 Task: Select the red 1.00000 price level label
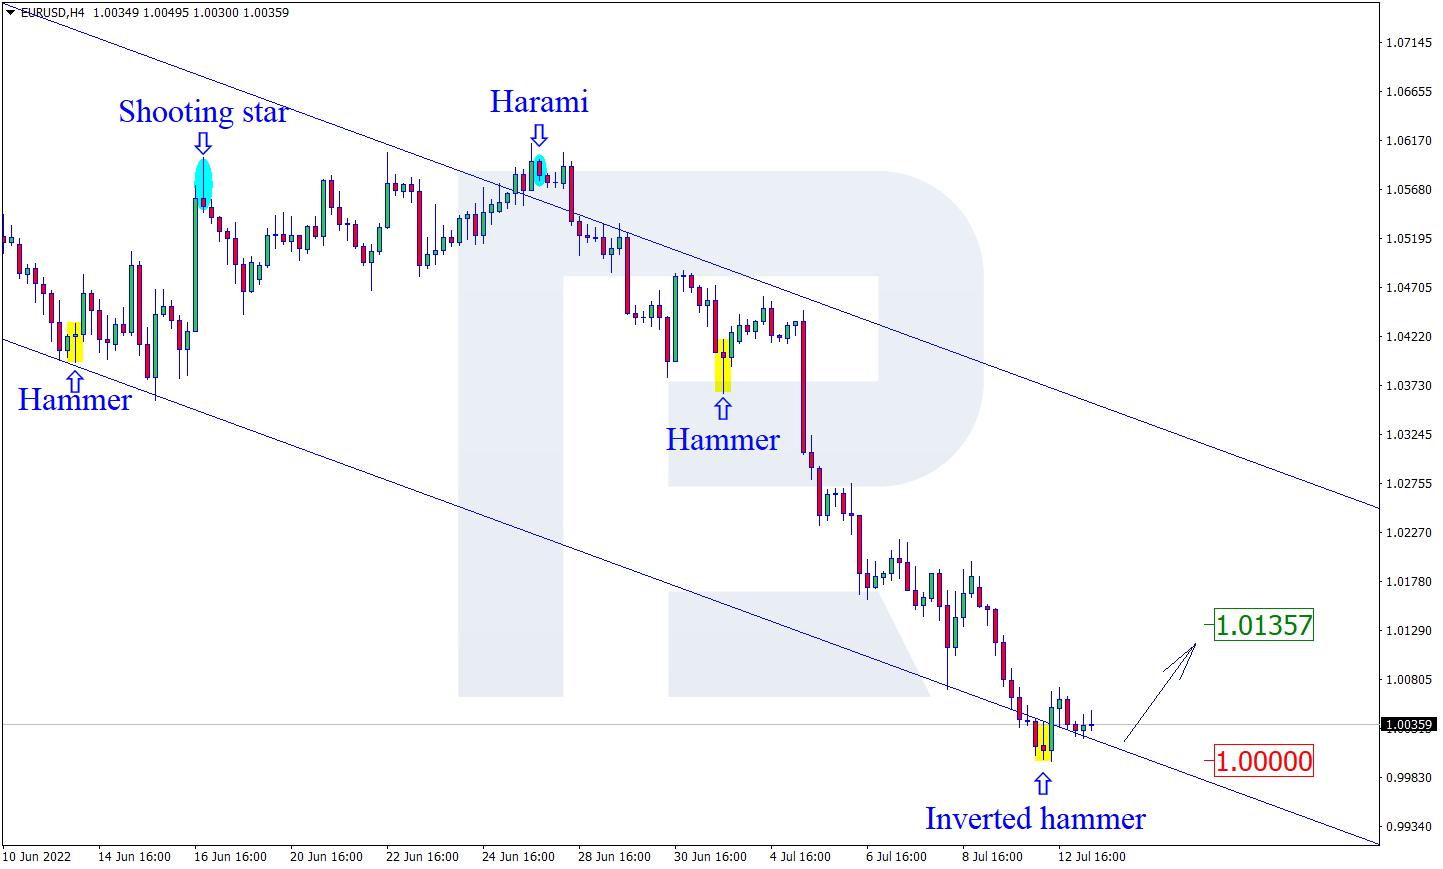click(x=1264, y=761)
